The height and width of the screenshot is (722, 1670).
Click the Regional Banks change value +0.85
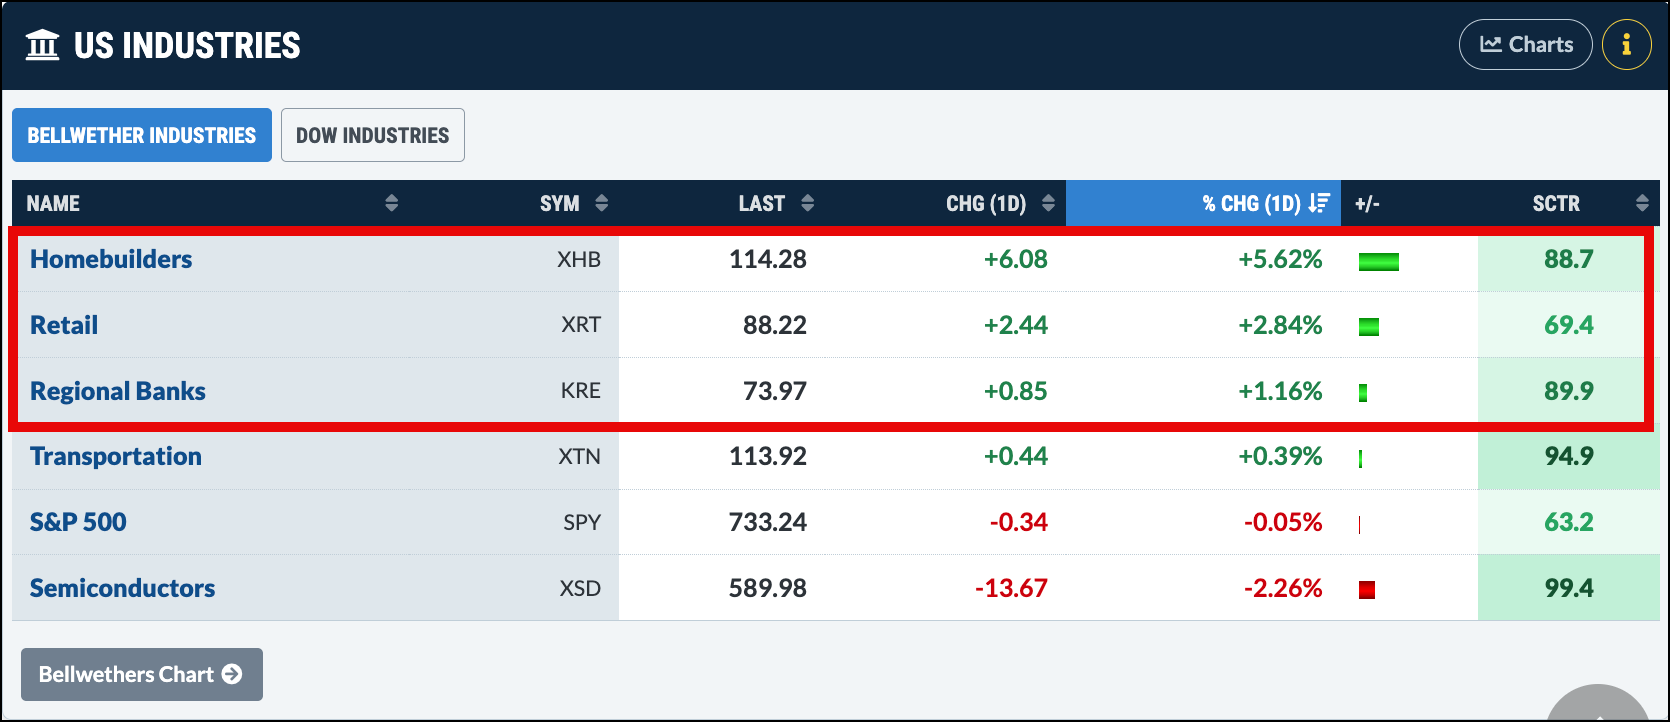pyautogui.click(x=1016, y=391)
